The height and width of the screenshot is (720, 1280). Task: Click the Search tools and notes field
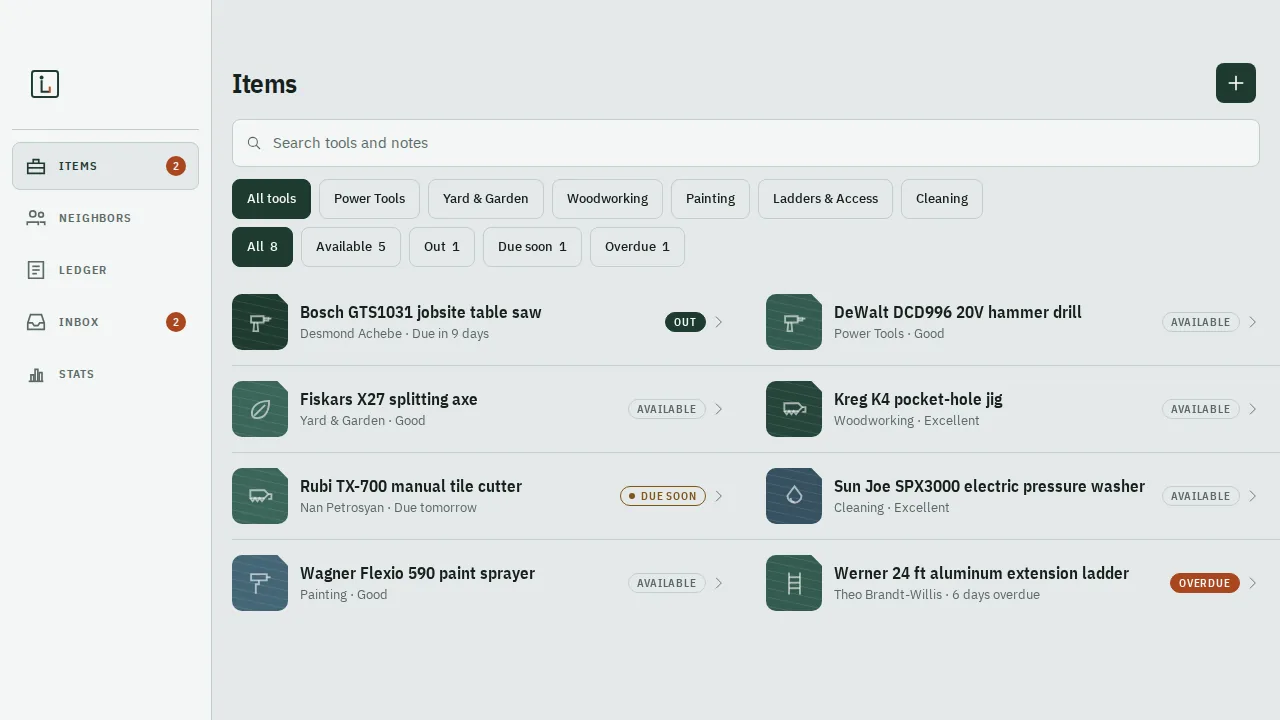(x=746, y=143)
